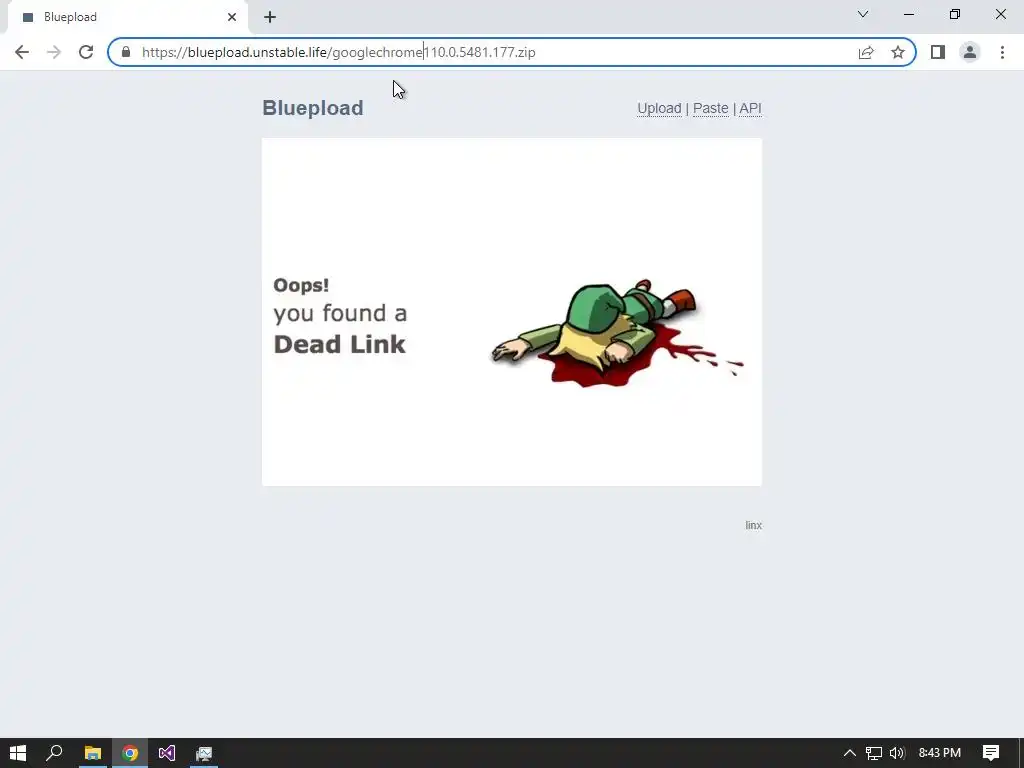Viewport: 1024px width, 768px height.
Task: Open the taskbar app beside Visual Studio
Action: point(204,753)
